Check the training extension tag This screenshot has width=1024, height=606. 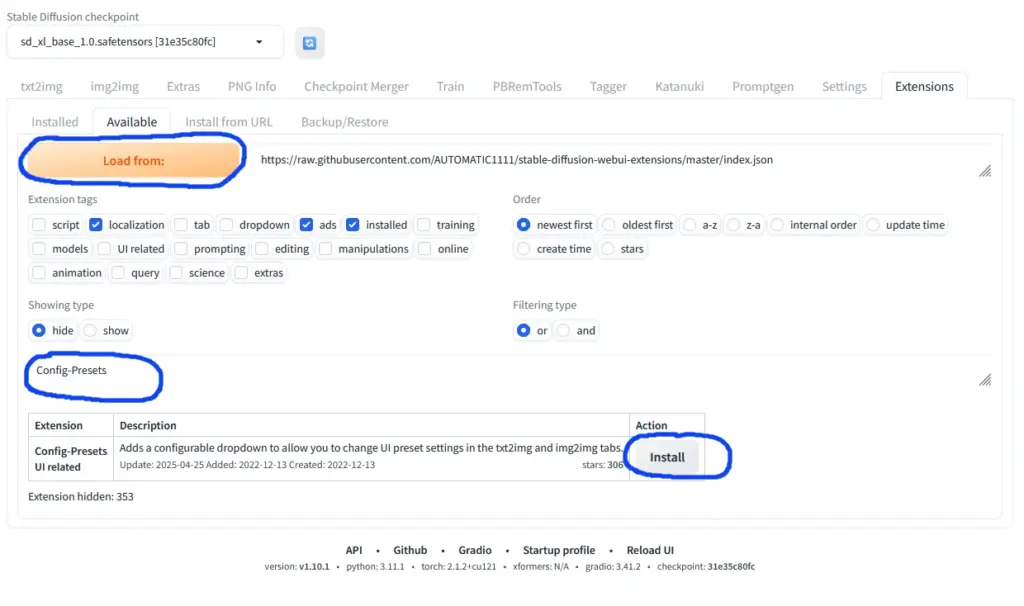point(420,225)
